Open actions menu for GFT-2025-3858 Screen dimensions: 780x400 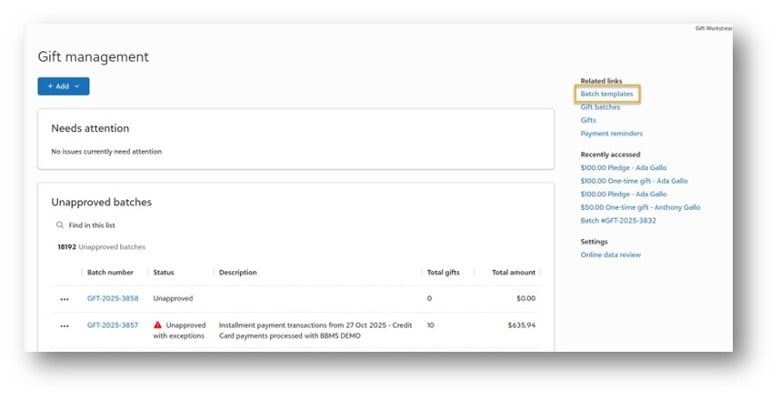tap(64, 300)
